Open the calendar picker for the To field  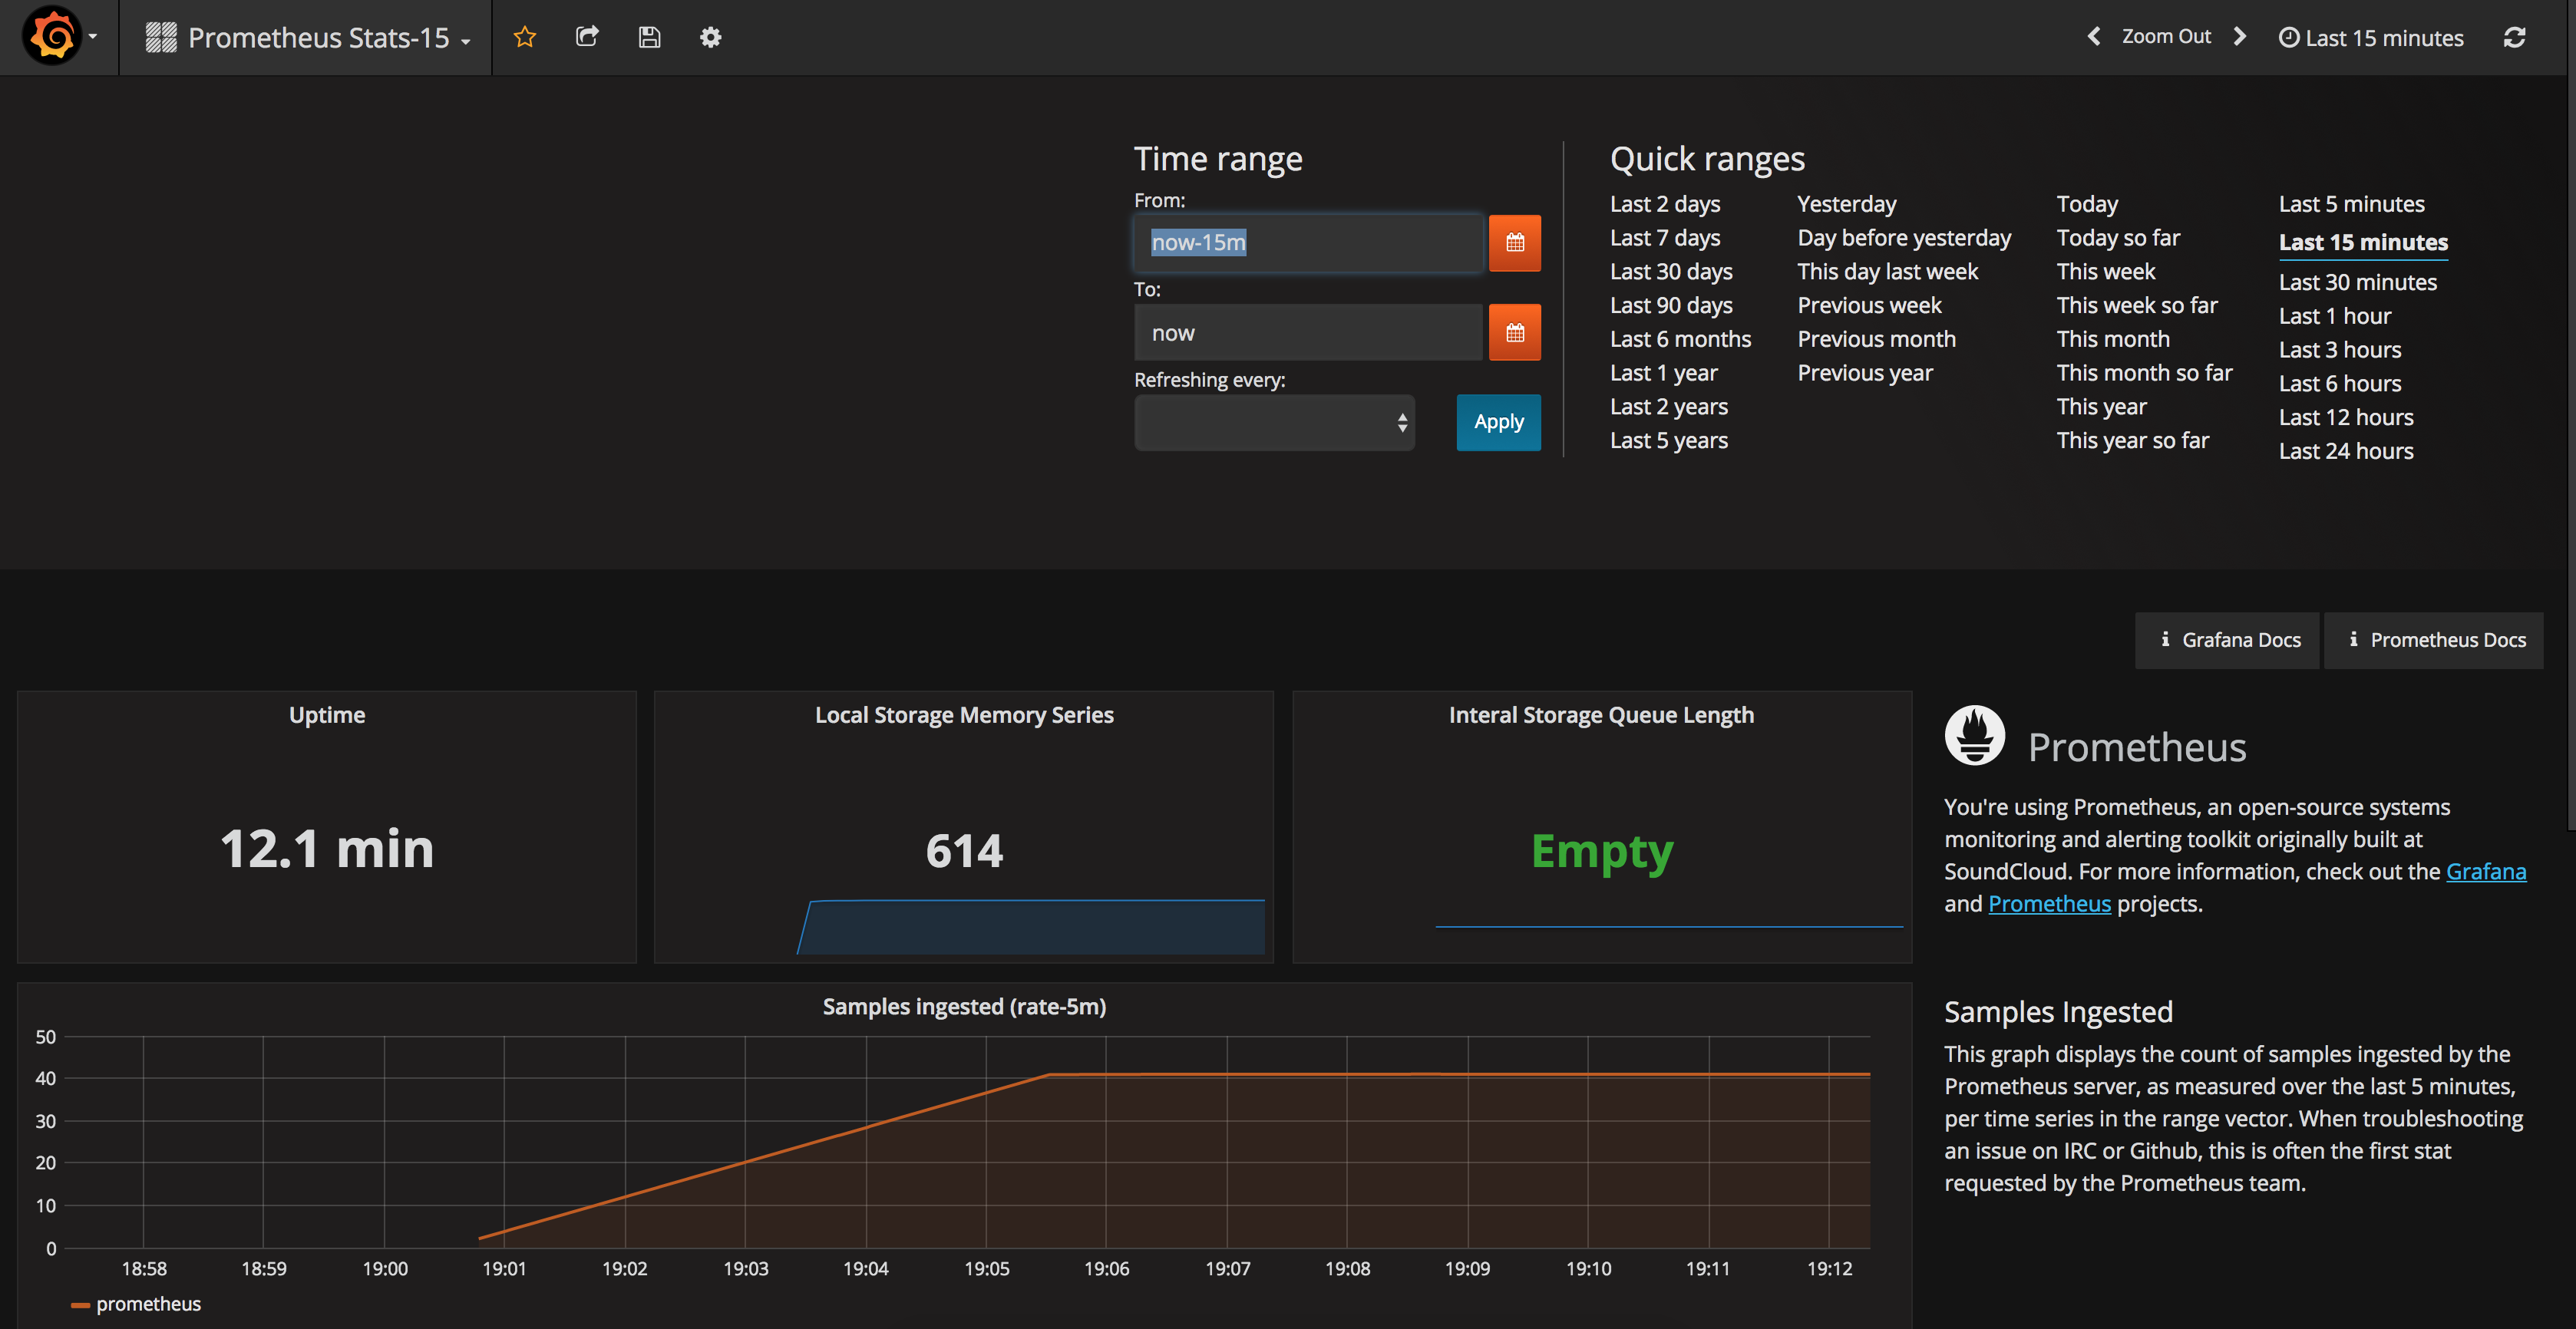point(1515,332)
